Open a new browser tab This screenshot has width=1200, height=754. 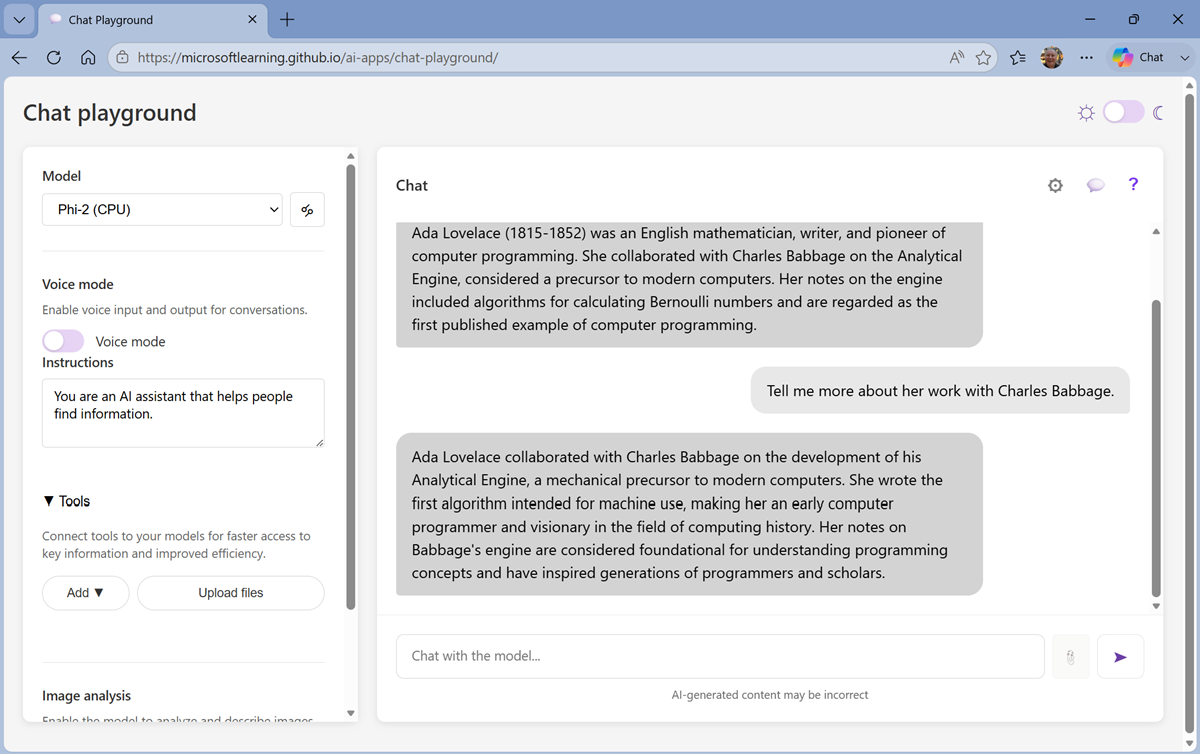(288, 20)
